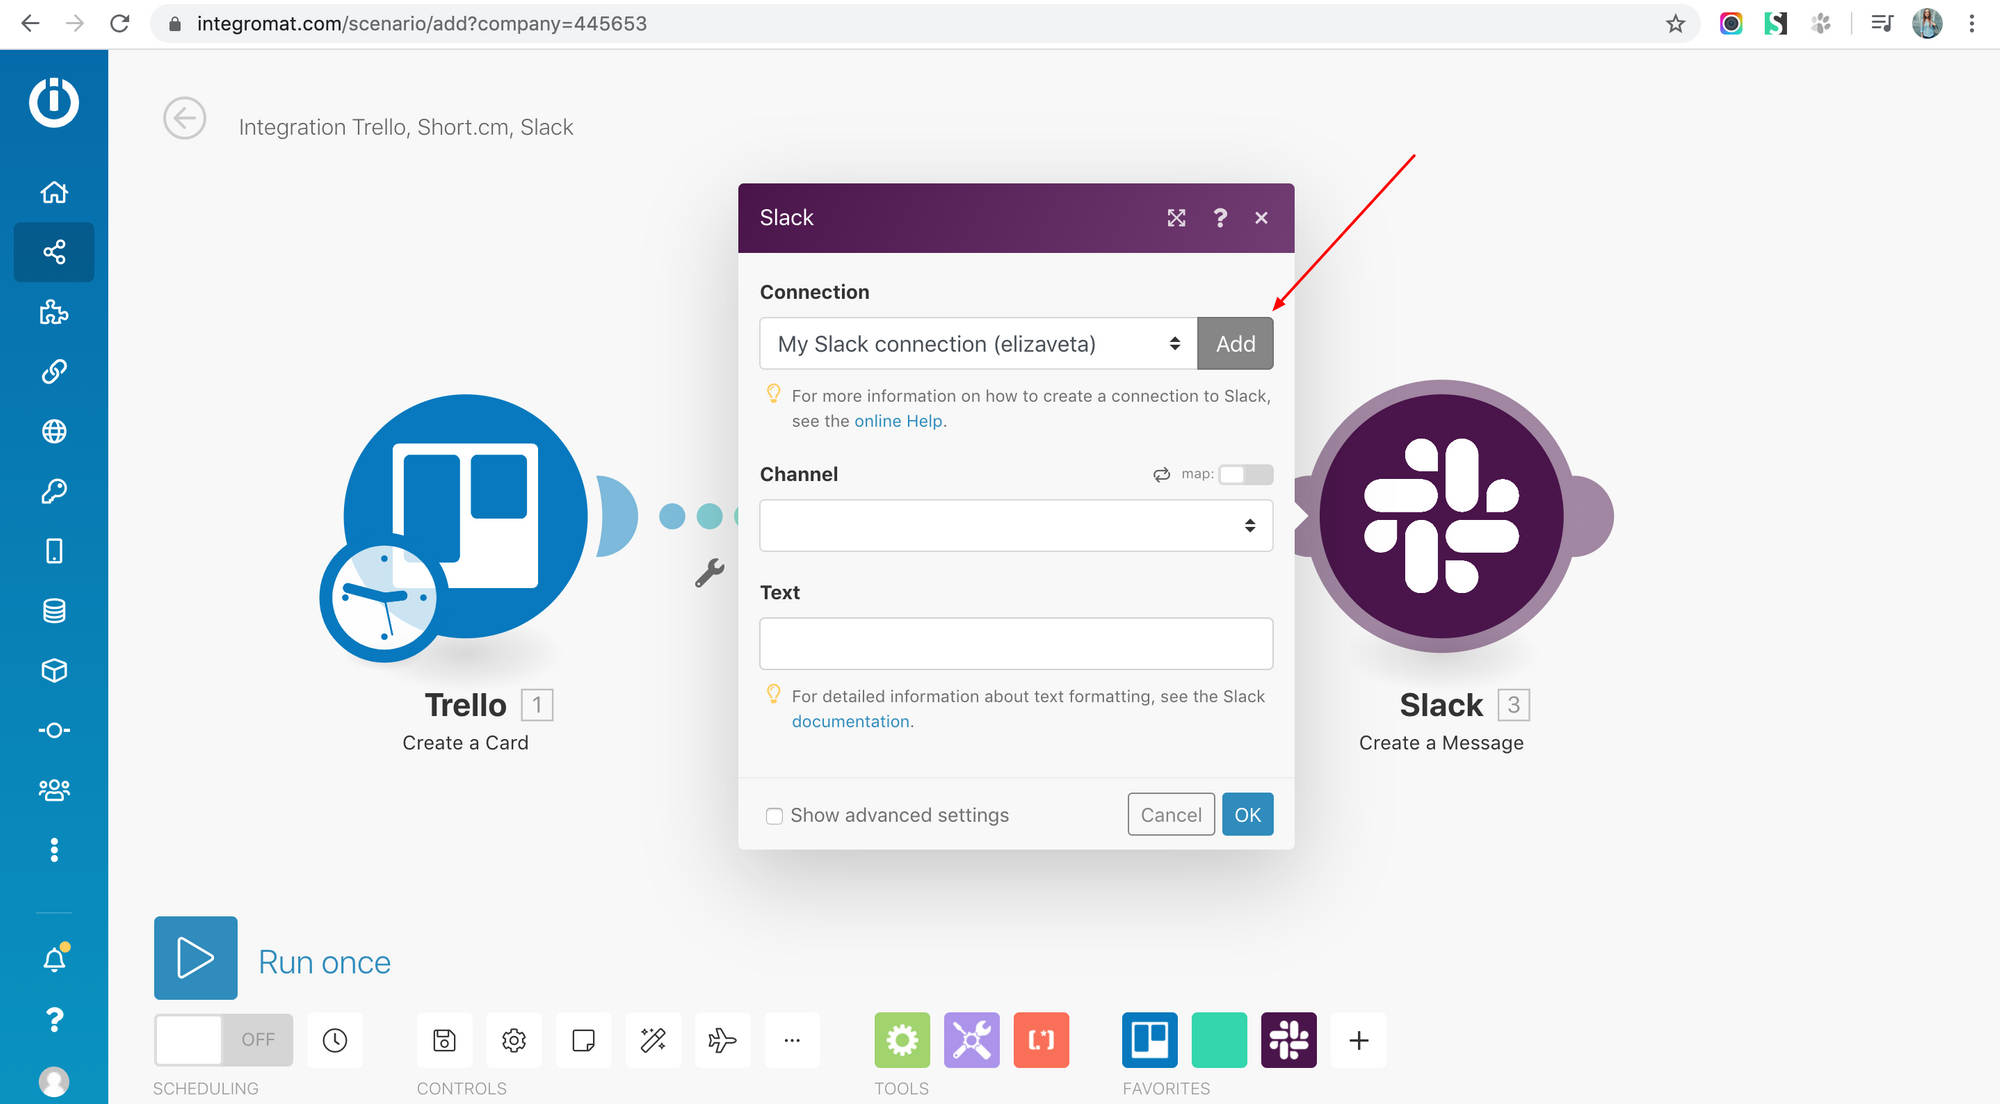Click the Slack favorites icon
Viewport: 2000px width, 1104px height.
1288,1040
